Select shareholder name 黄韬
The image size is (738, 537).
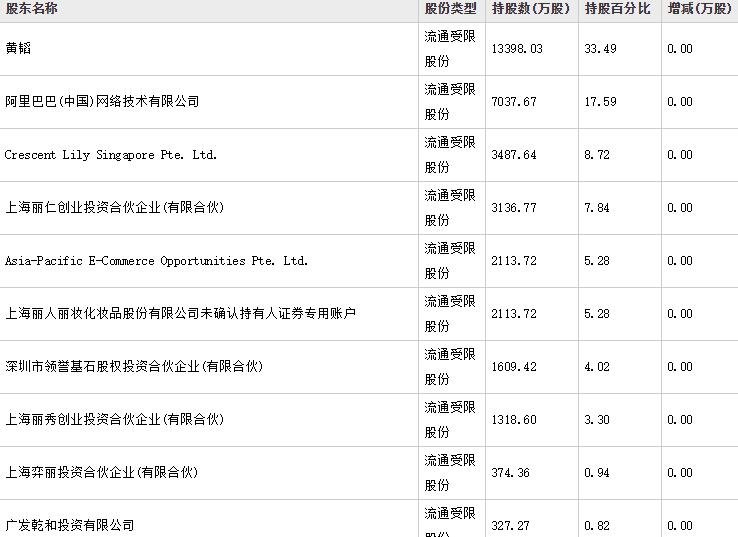click(18, 48)
